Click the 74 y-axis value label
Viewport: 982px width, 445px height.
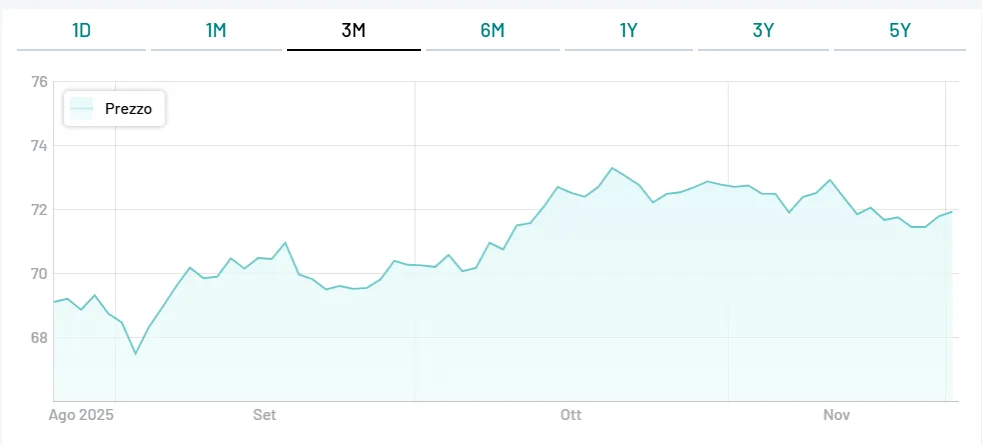point(39,146)
